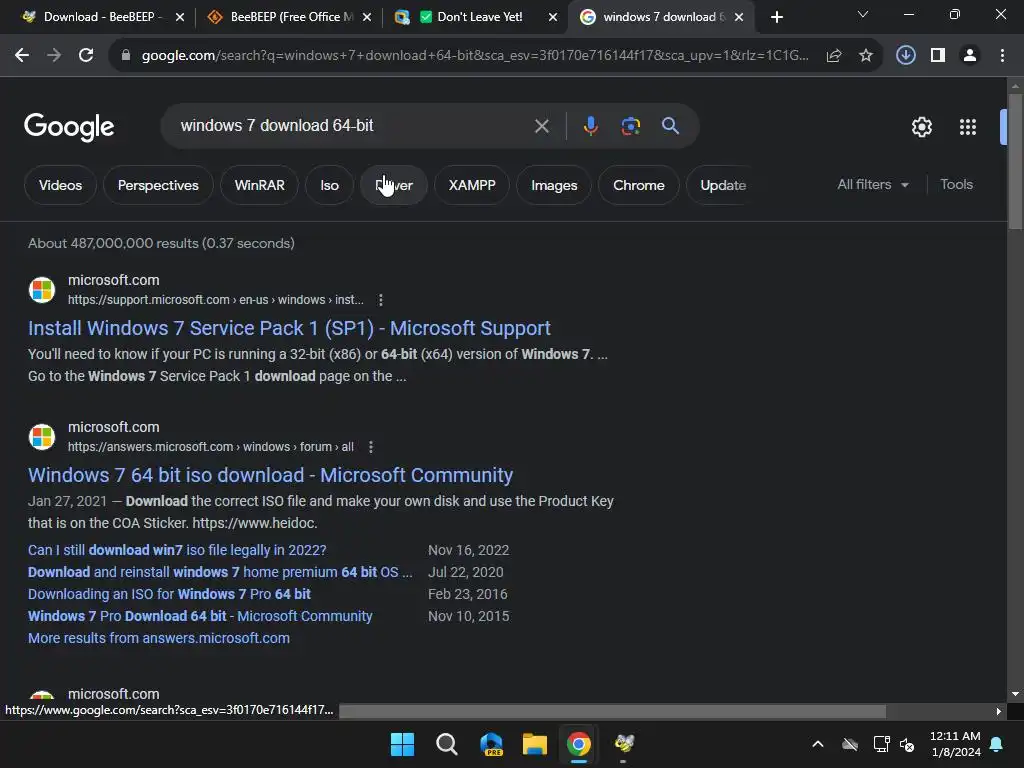Screen dimensions: 1024x768
Task: Open the notification bell in taskbar
Action: [x=997, y=744]
